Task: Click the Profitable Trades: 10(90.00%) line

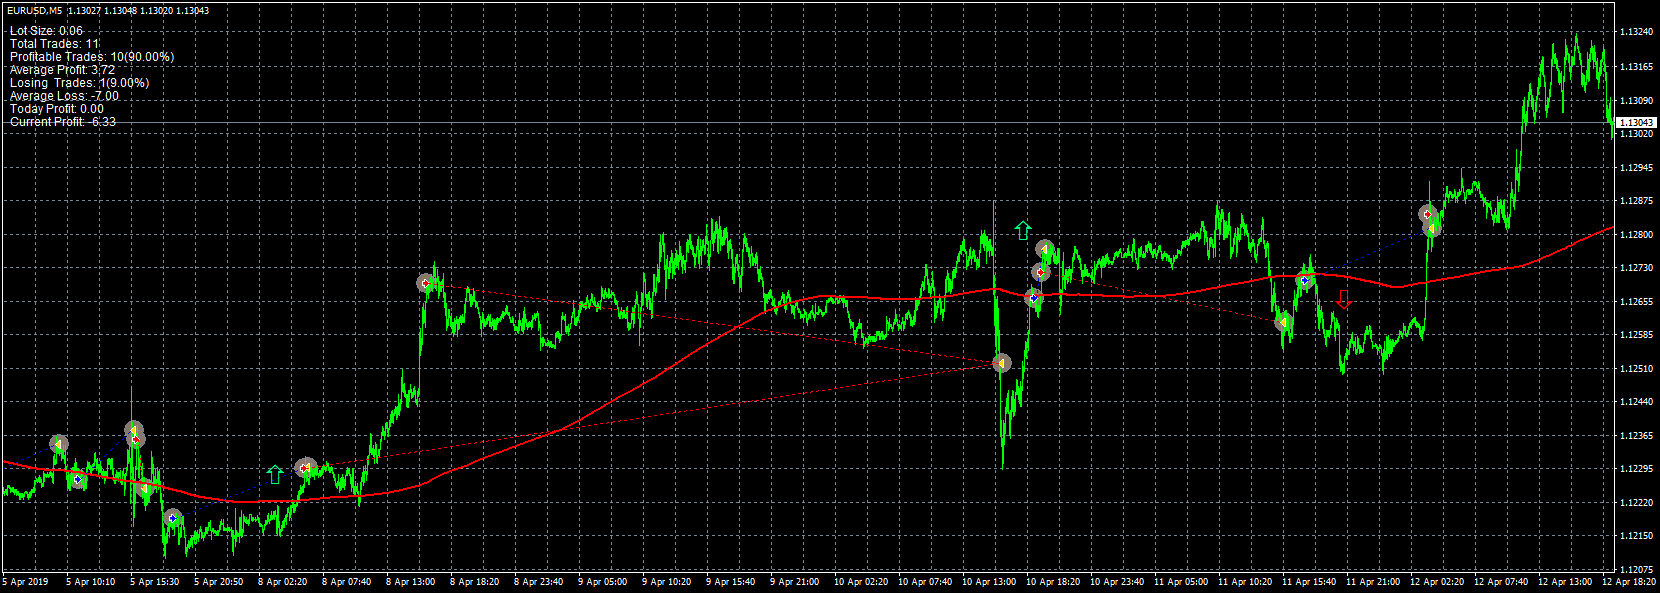Action: (92, 57)
